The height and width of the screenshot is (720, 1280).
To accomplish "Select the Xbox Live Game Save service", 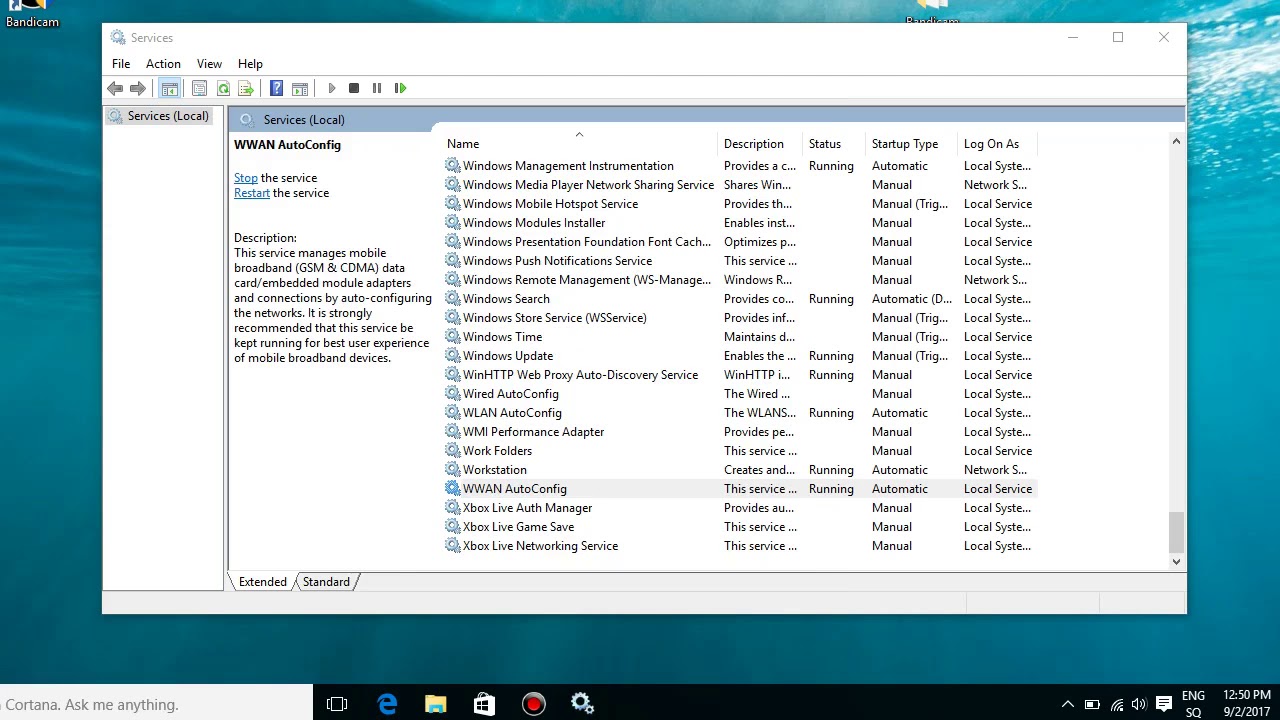I will (x=740, y=527).
